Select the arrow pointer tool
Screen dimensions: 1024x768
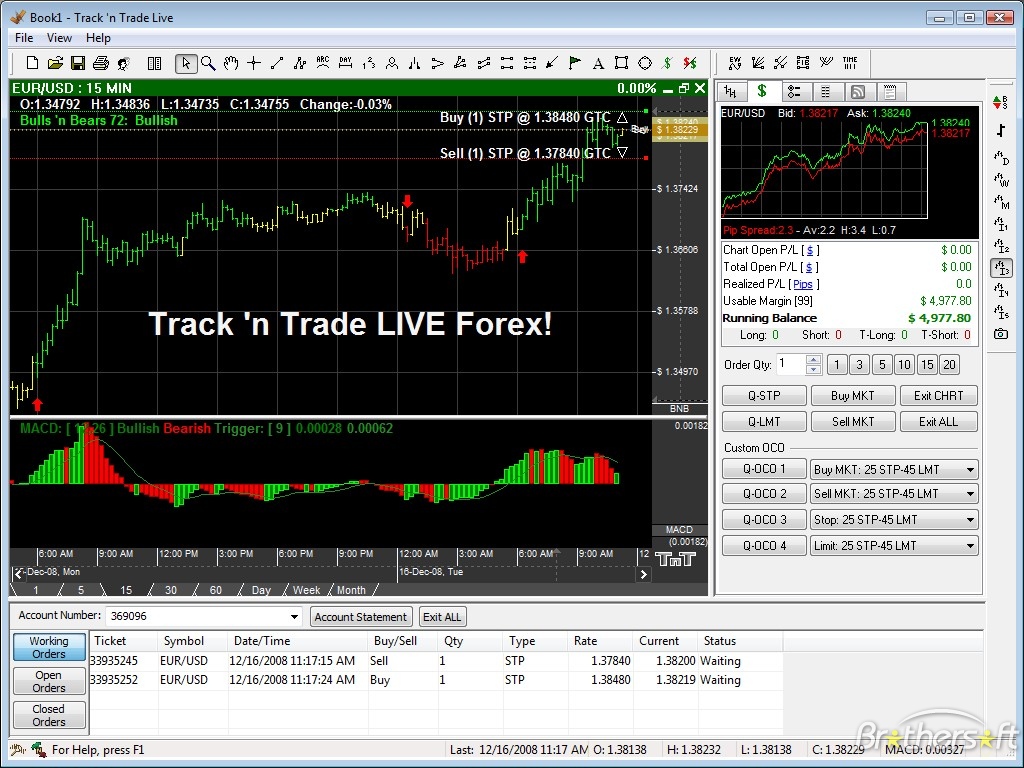186,63
